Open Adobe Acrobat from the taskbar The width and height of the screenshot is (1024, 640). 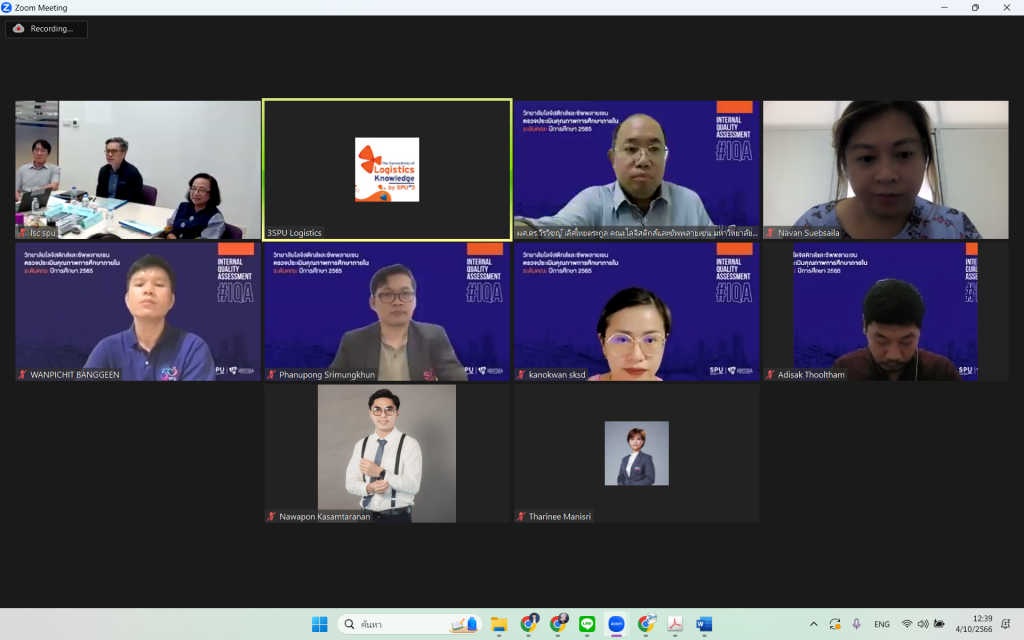(675, 624)
